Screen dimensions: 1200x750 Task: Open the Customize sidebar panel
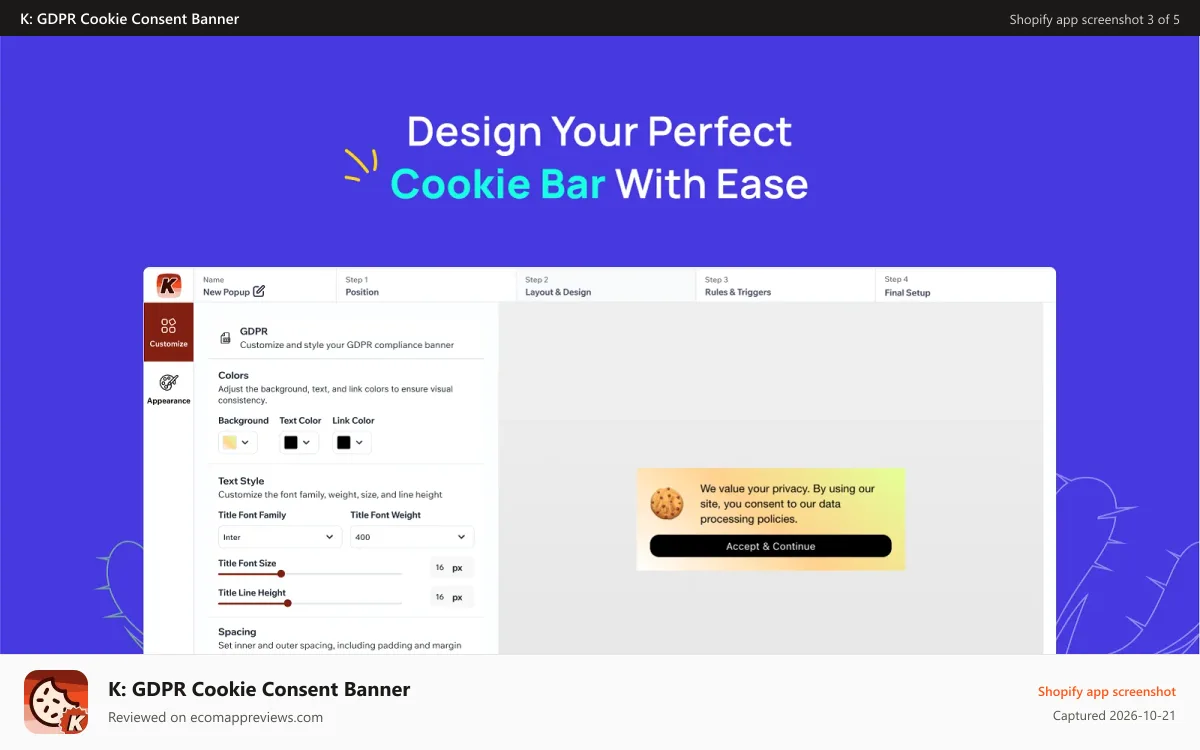[x=168, y=332]
